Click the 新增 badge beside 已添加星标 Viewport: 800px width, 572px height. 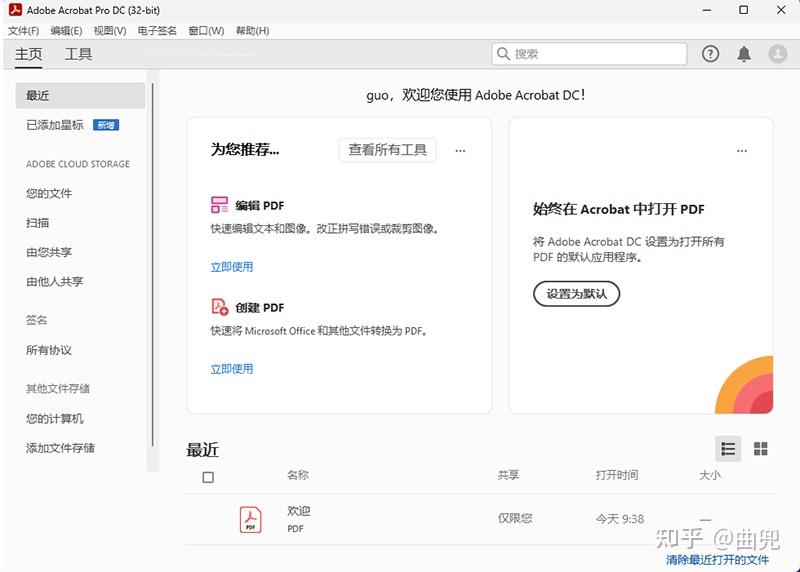click(106, 125)
